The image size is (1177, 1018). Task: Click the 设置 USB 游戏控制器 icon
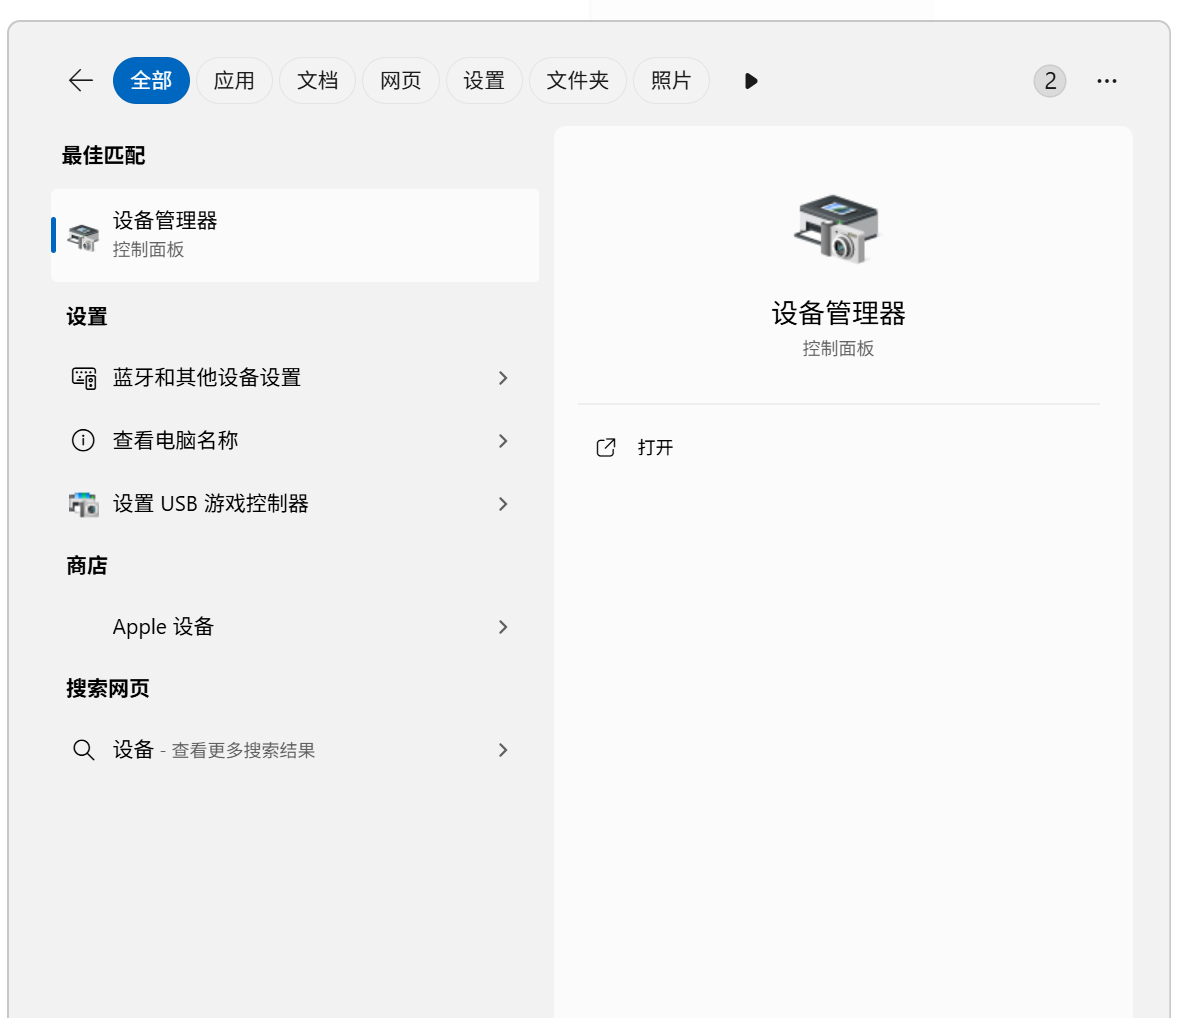click(83, 504)
